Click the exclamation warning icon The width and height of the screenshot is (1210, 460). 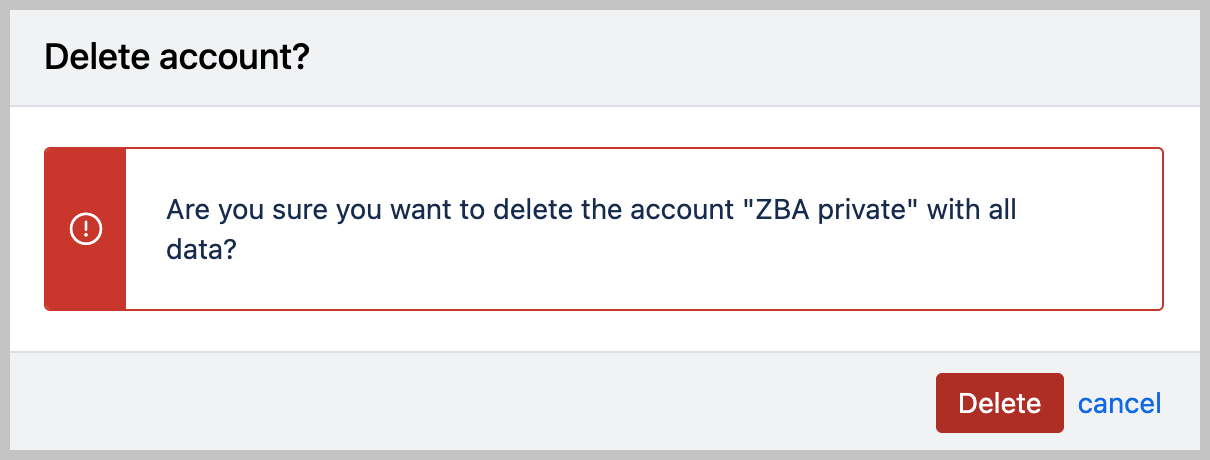pyautogui.click(x=86, y=229)
